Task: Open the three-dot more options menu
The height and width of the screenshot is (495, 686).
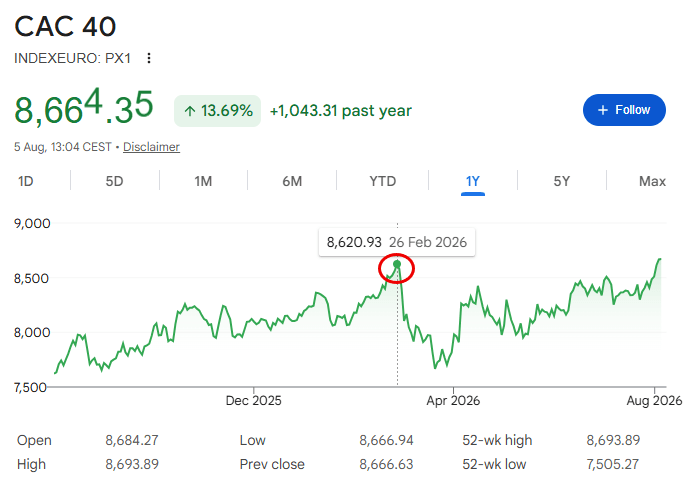Action: click(149, 58)
